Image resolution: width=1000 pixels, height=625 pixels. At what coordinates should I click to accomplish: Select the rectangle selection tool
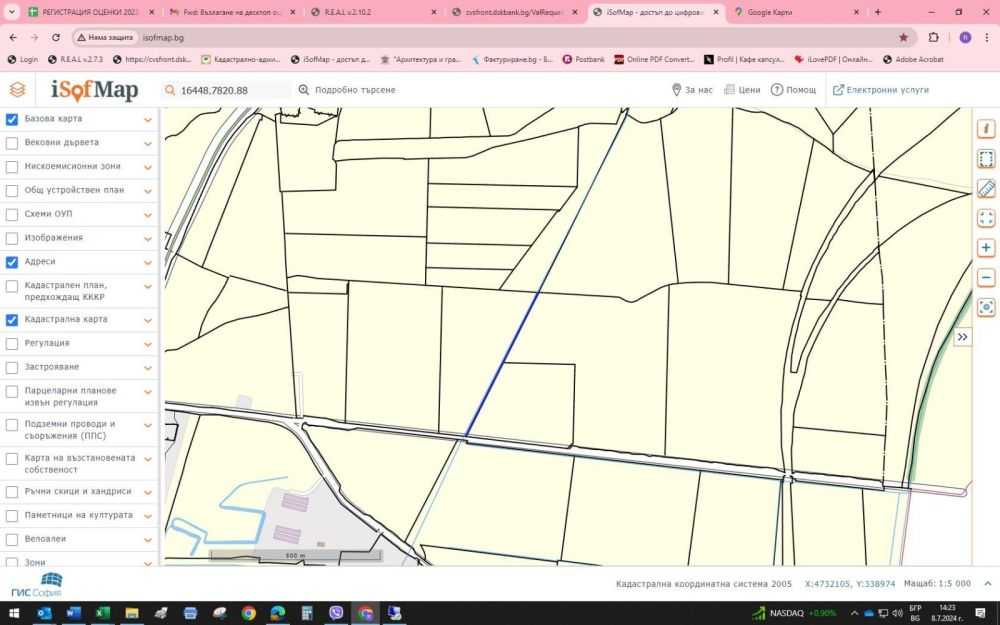pyautogui.click(x=986, y=159)
